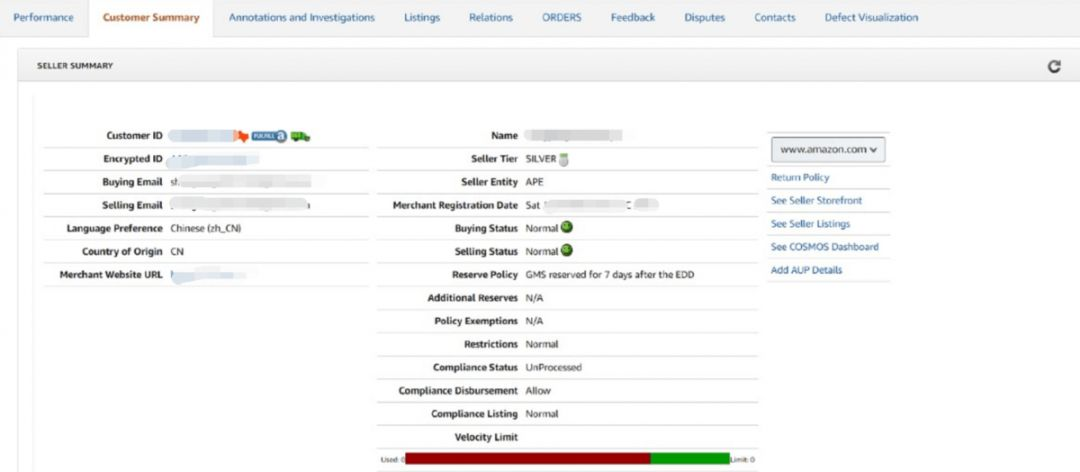Open the www.amazon.com marketplace dropdown
This screenshot has height=472, width=1080.
829,149
